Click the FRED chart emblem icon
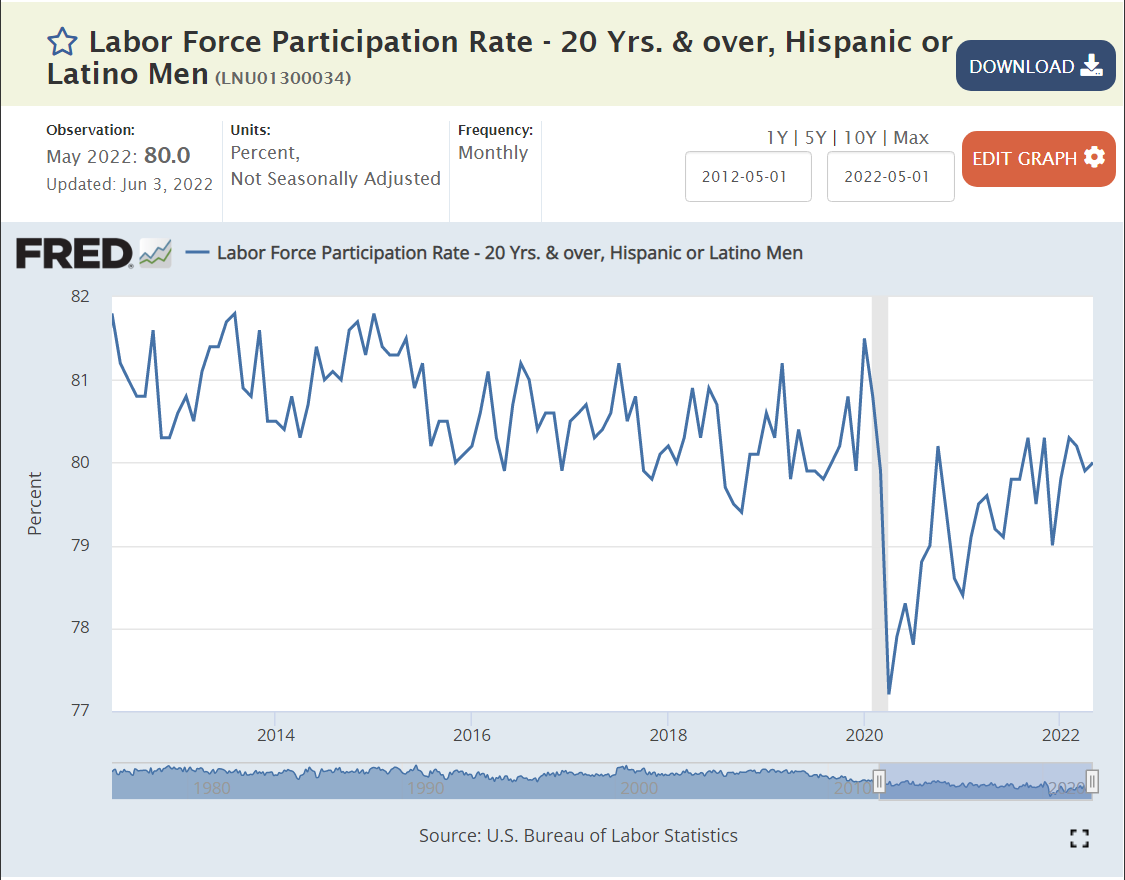1125x880 pixels. coord(155,253)
